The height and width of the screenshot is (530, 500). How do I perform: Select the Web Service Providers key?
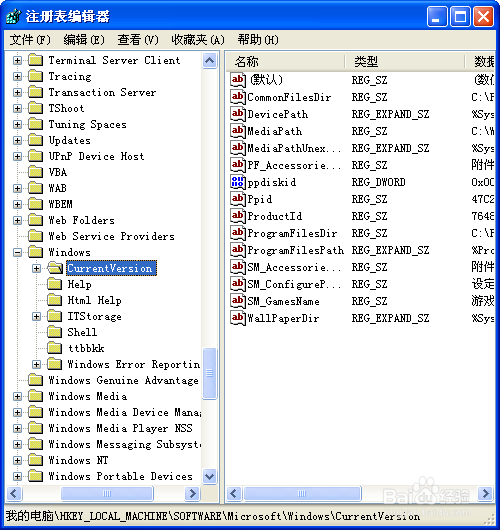[x=112, y=236]
